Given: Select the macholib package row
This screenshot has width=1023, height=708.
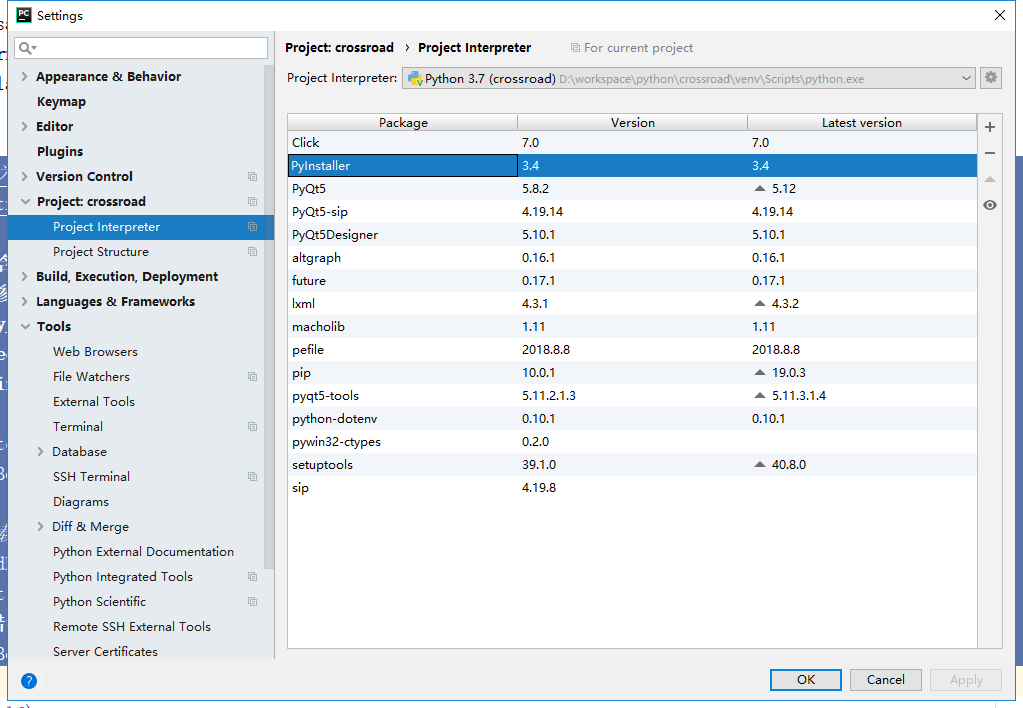Looking at the screenshot, I should [x=632, y=327].
